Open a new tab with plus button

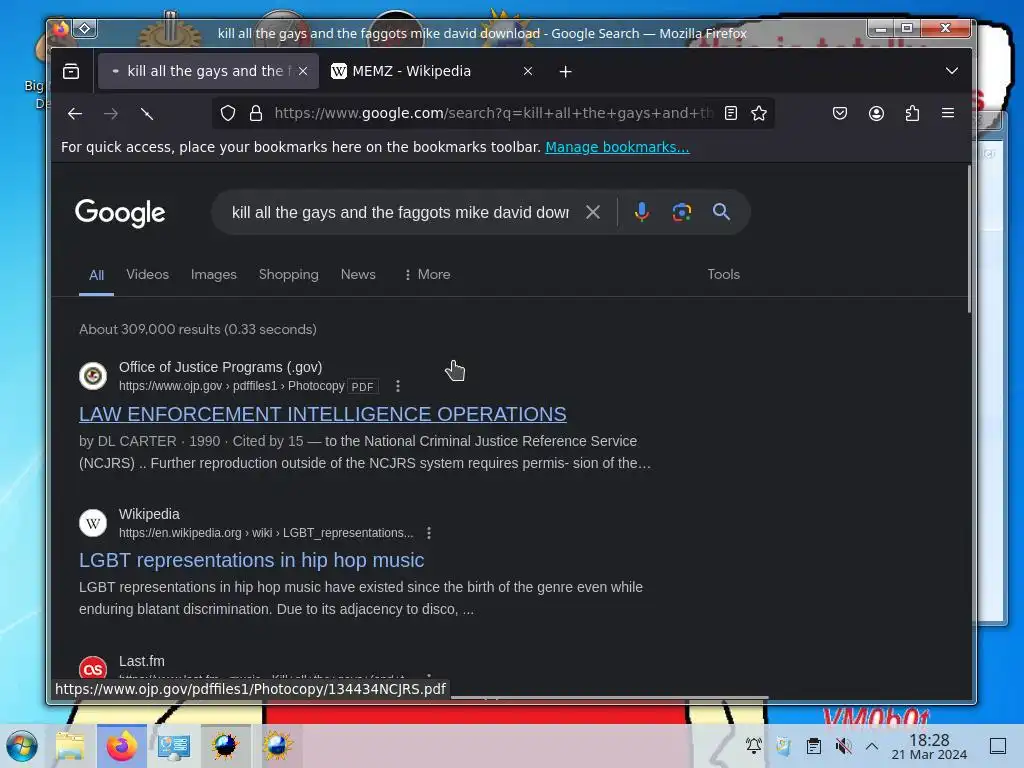click(566, 71)
